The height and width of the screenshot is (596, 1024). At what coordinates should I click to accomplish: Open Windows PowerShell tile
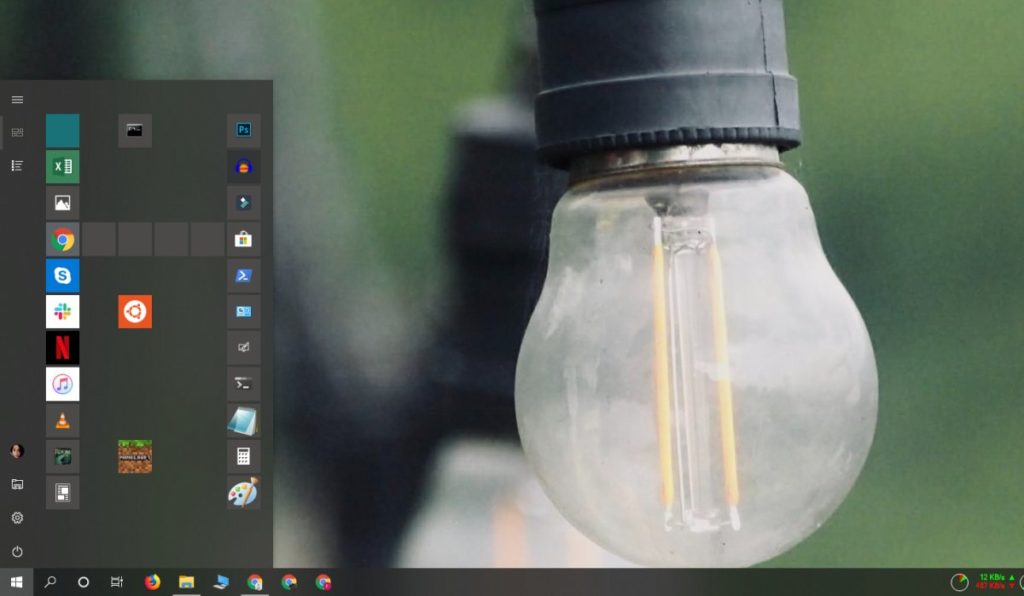[x=243, y=275]
